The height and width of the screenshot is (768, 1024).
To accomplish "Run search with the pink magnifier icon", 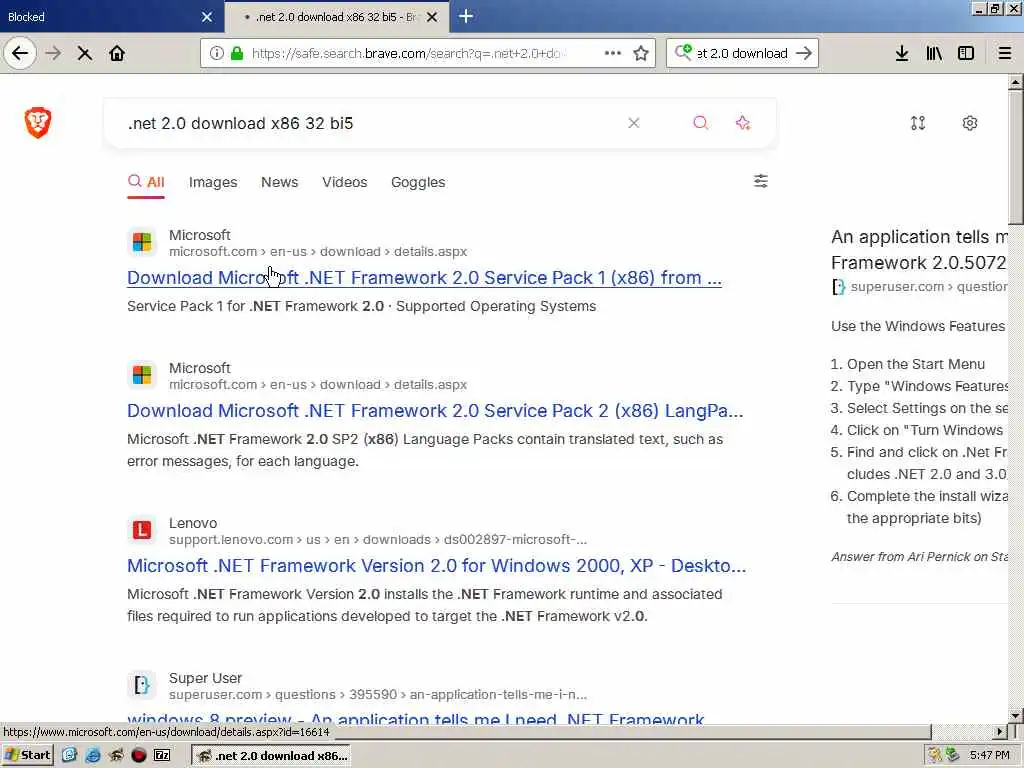I will 700,123.
